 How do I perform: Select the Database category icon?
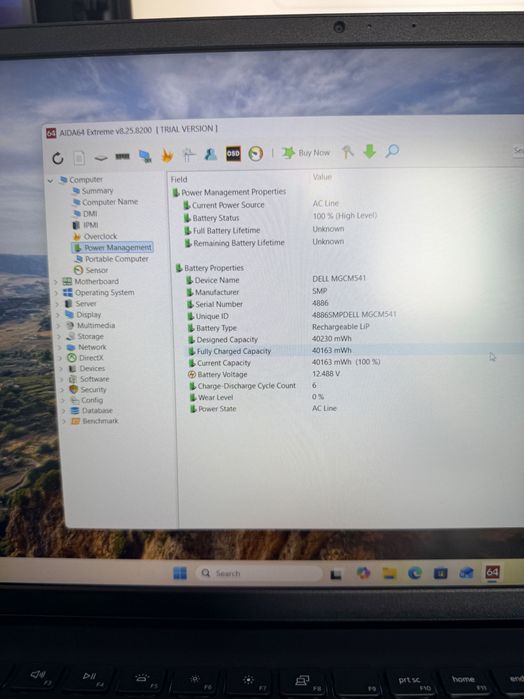tap(75, 411)
